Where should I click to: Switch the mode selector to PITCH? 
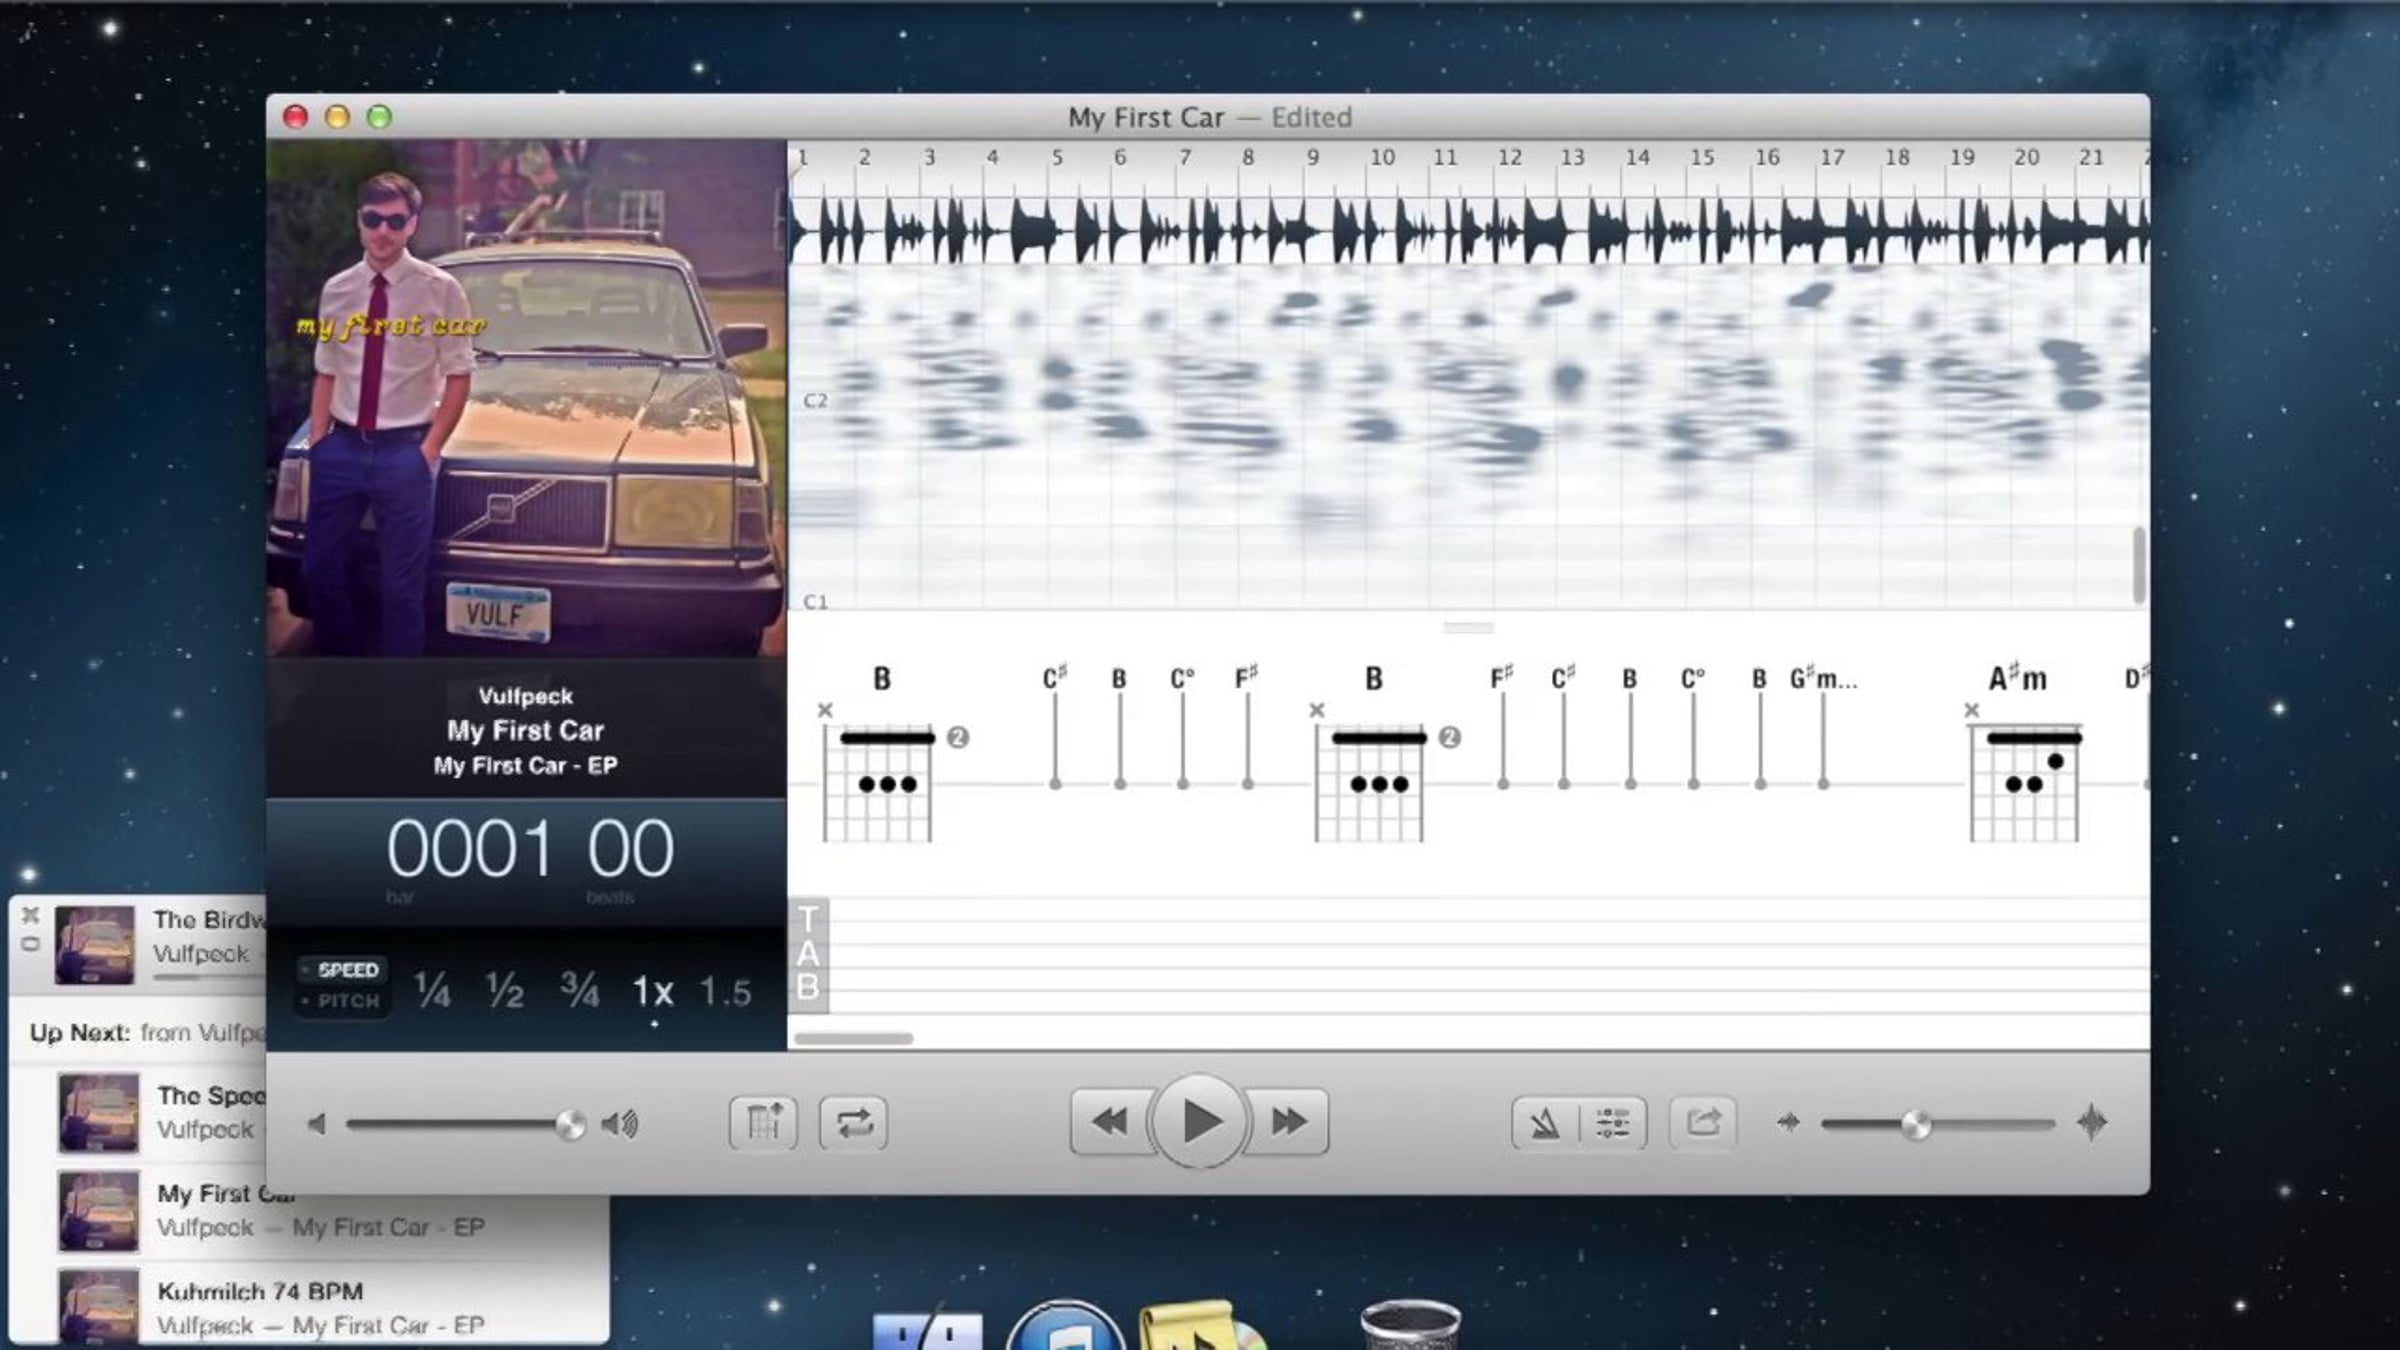343,1000
